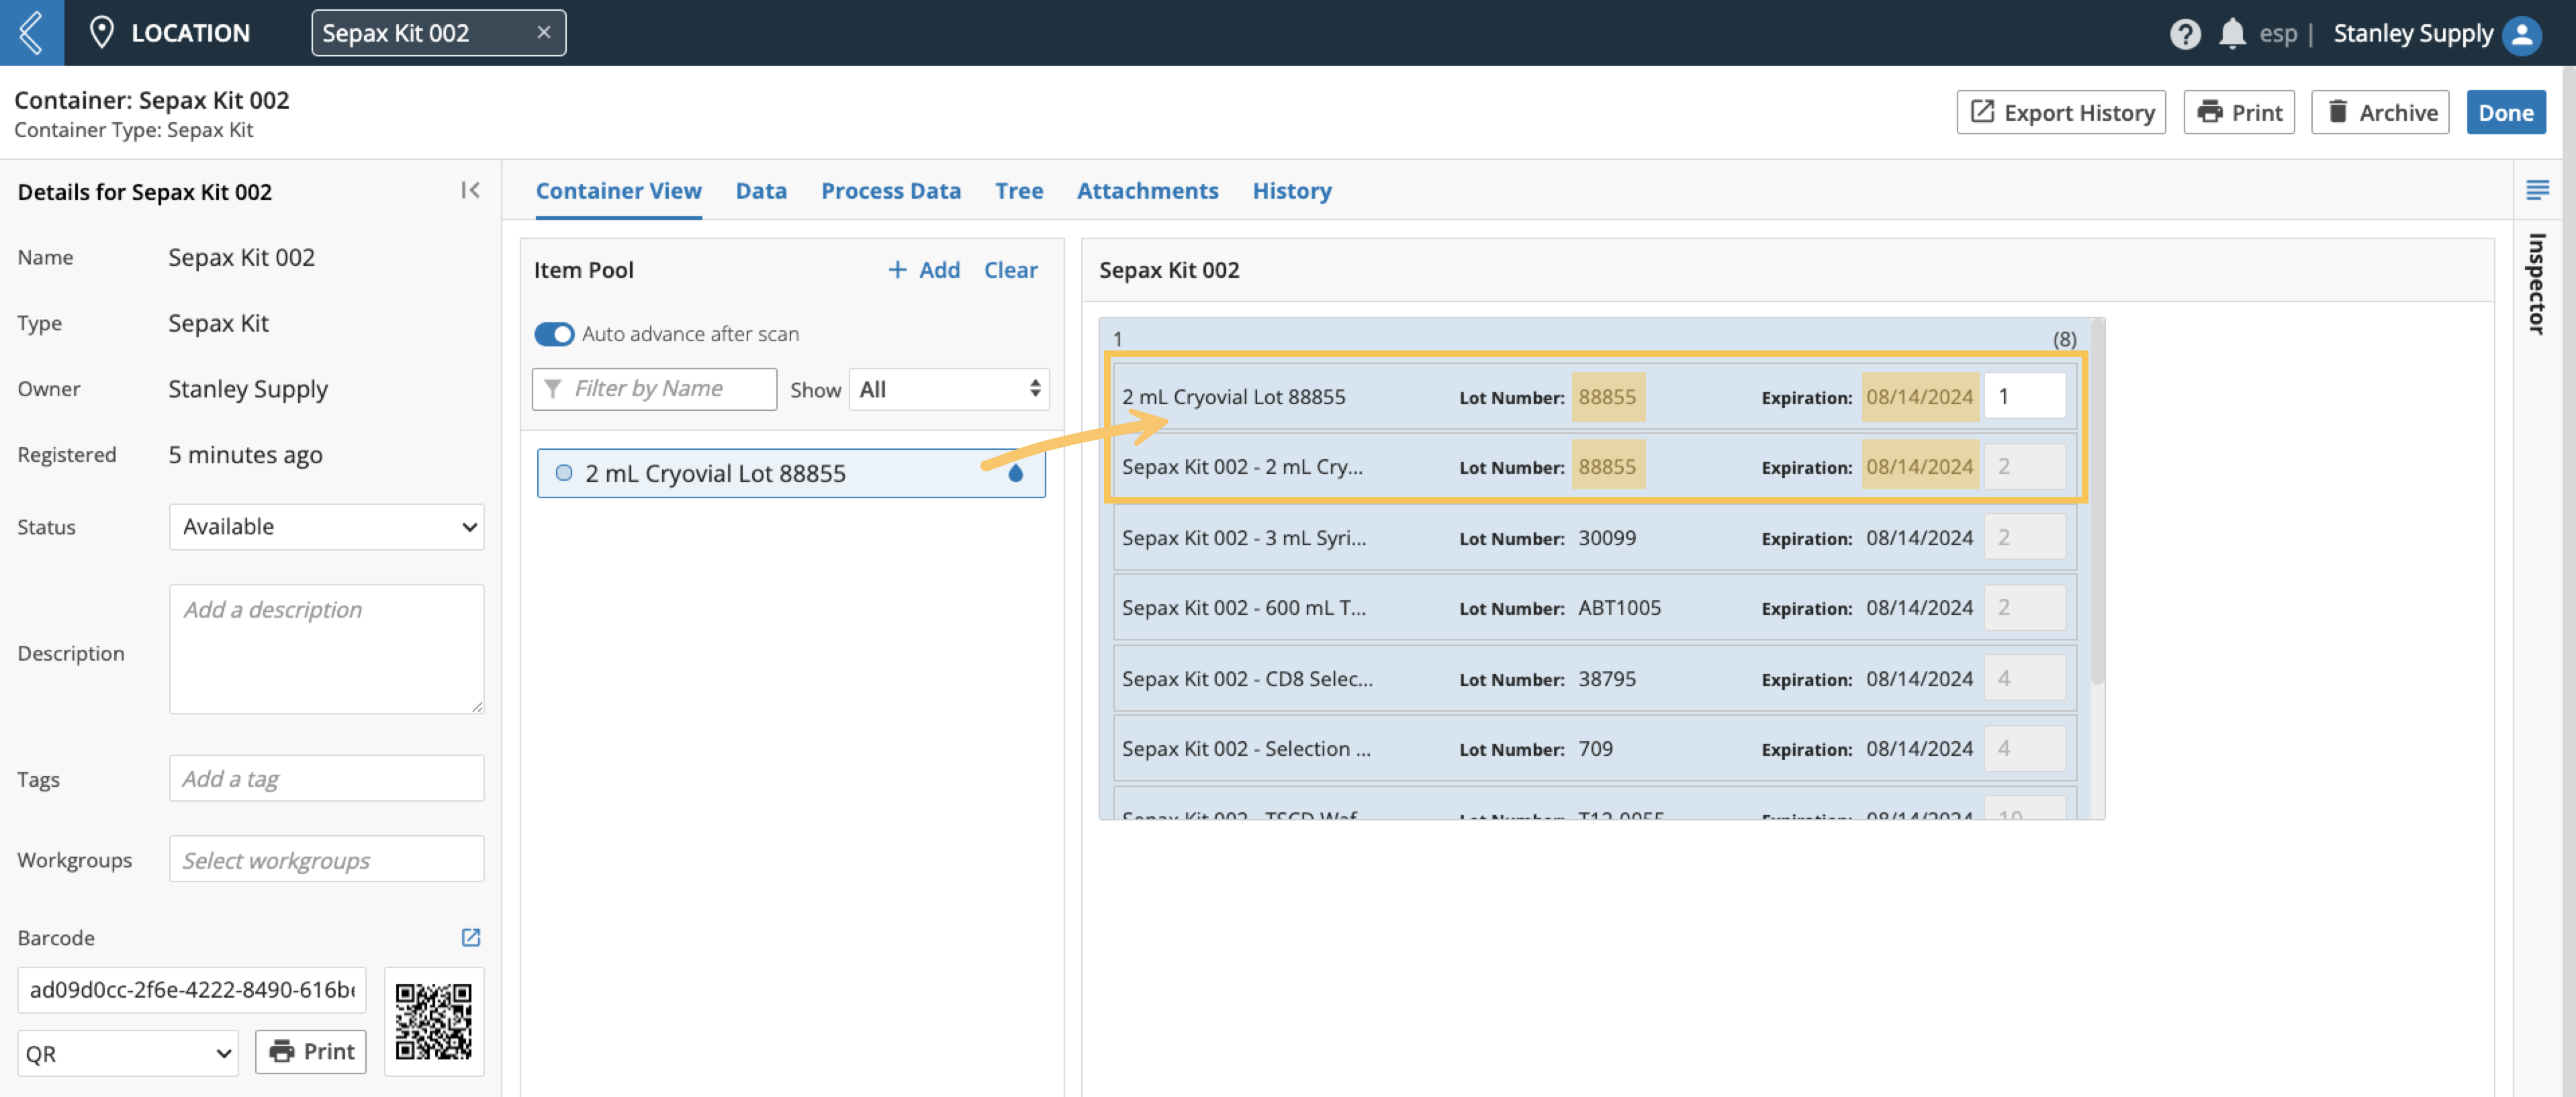The image size is (2576, 1097).
Task: Click lot number ABT1005
Action: [1619, 608]
